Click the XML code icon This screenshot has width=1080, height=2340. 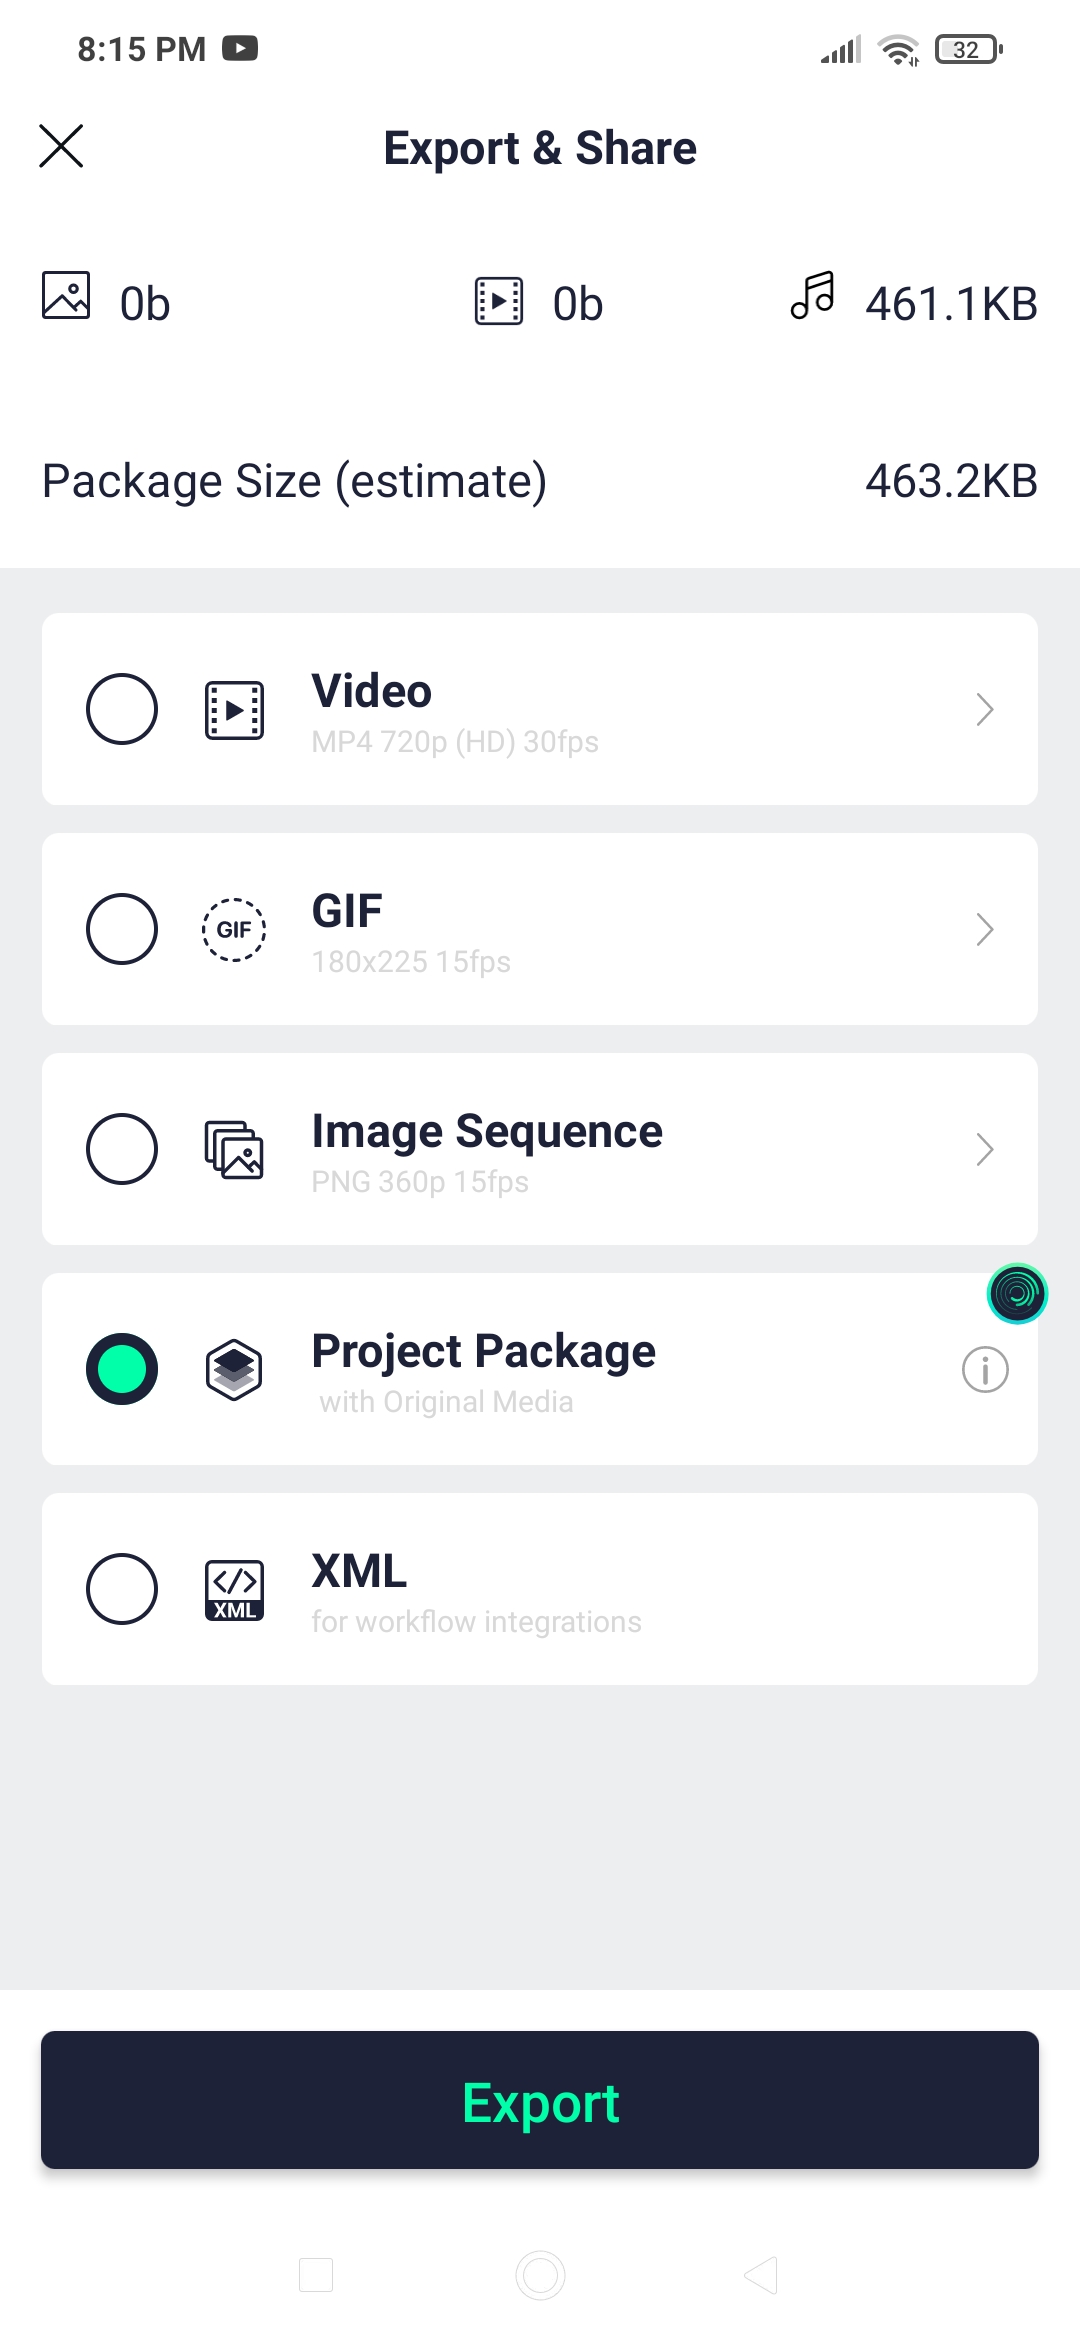[x=234, y=1589]
